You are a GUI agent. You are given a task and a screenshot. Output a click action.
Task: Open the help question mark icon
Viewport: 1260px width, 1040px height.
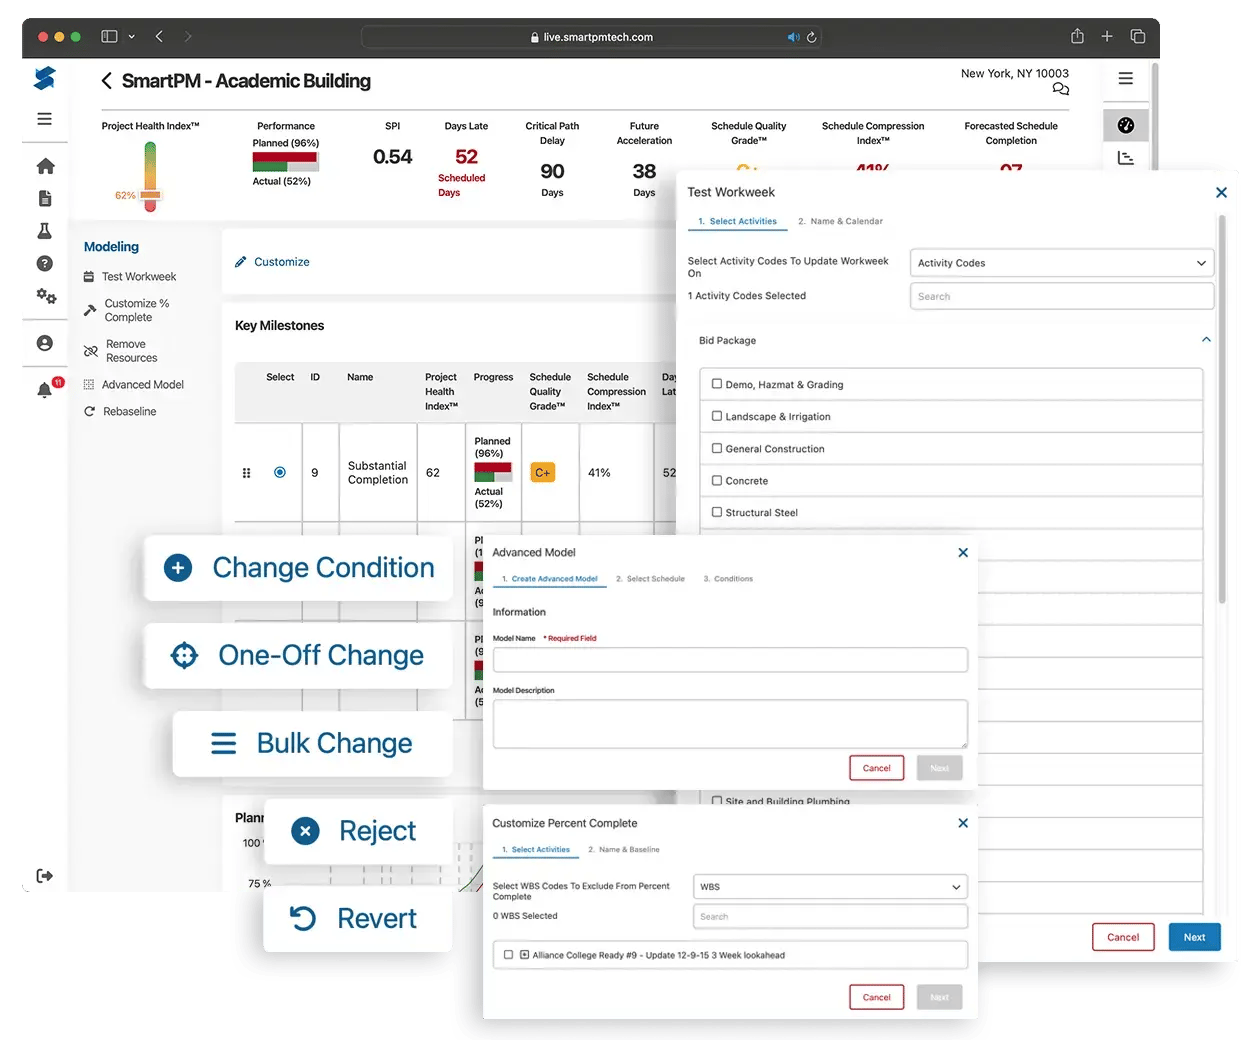click(45, 264)
